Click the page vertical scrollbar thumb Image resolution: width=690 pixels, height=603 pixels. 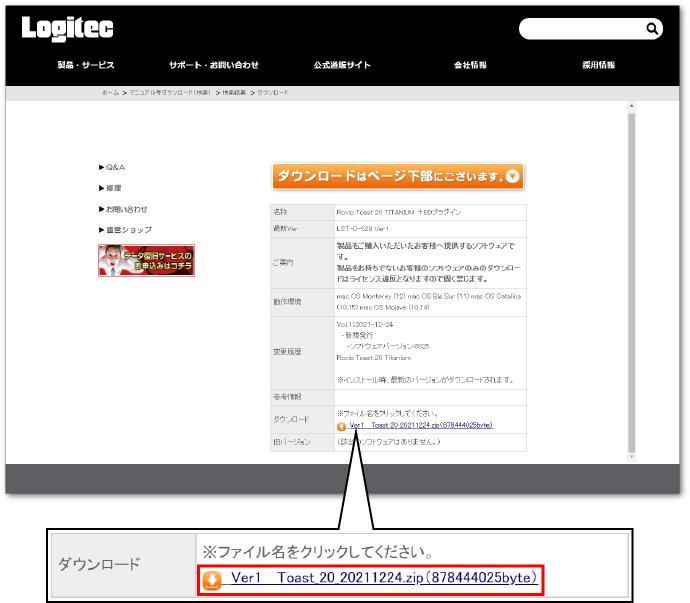point(631,283)
